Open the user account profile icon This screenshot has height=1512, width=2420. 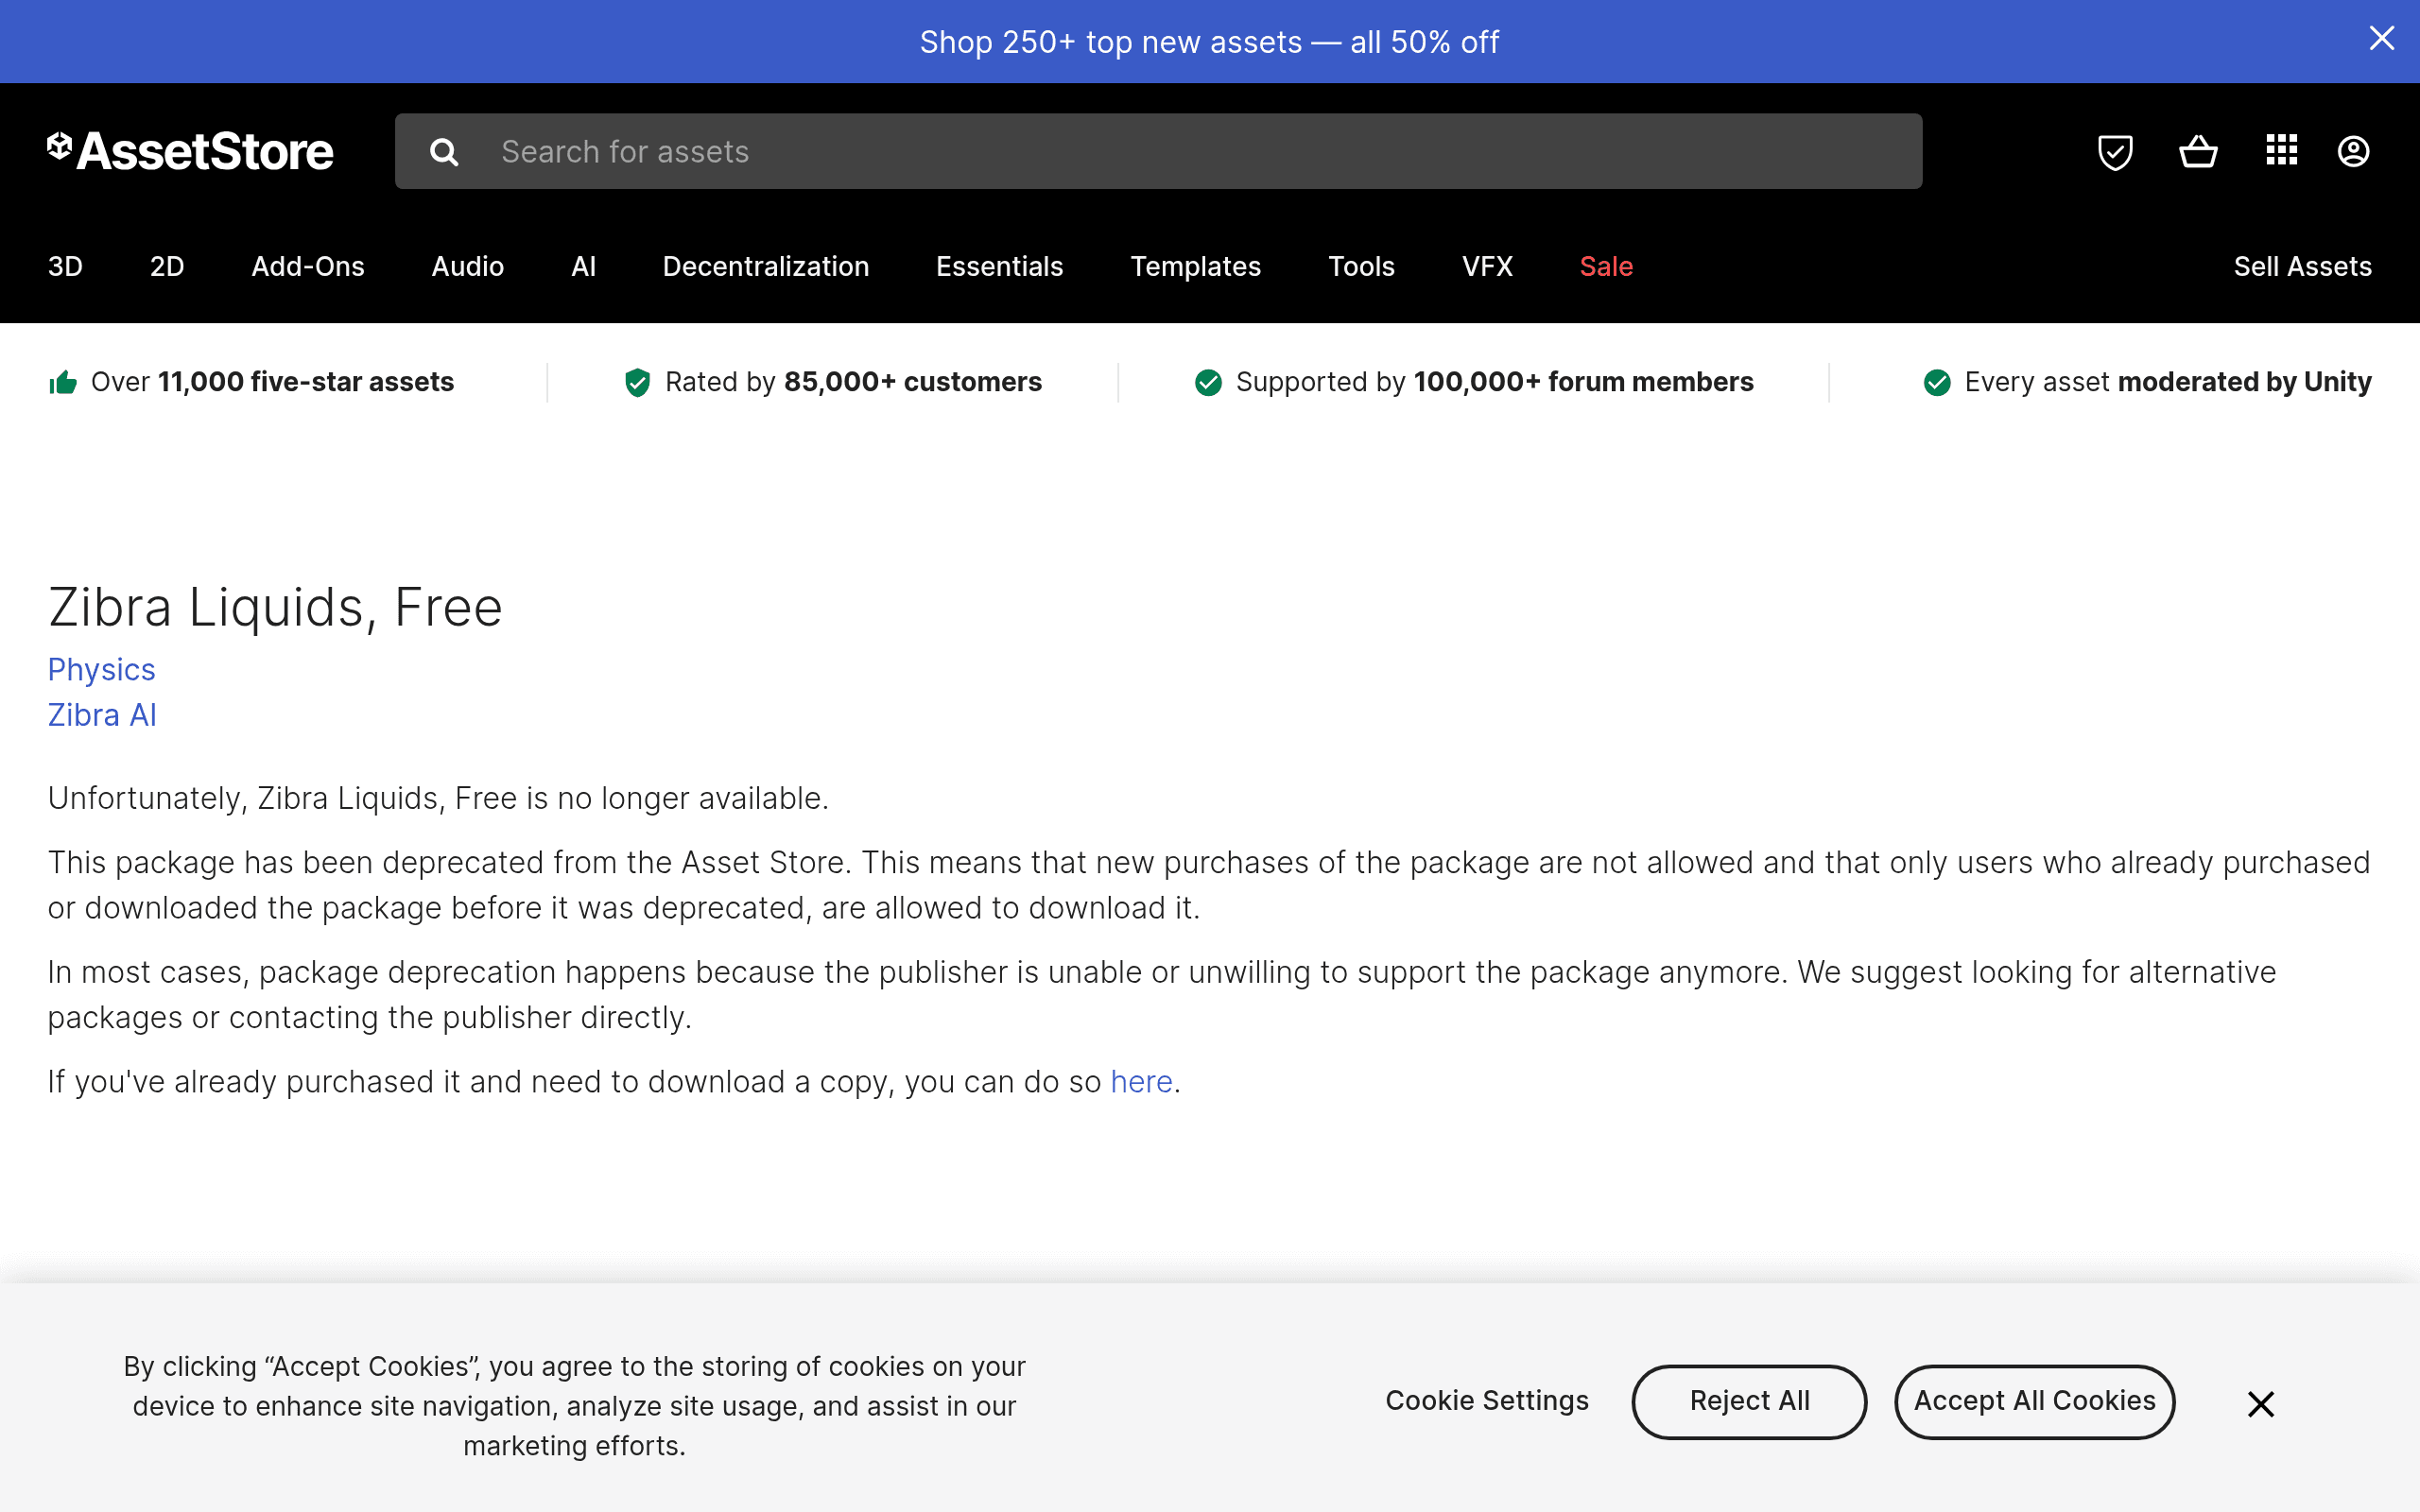2353,152
